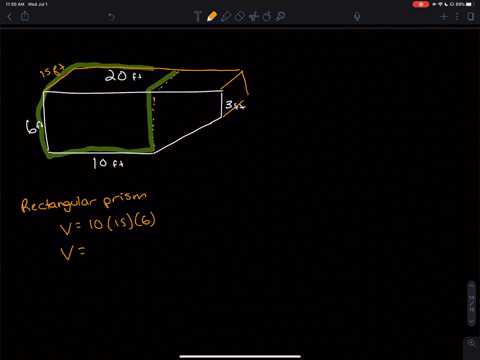Open the magnifier search tool in toolbar
Image resolution: width=480 pixels, height=360 pixels.
click(281, 16)
